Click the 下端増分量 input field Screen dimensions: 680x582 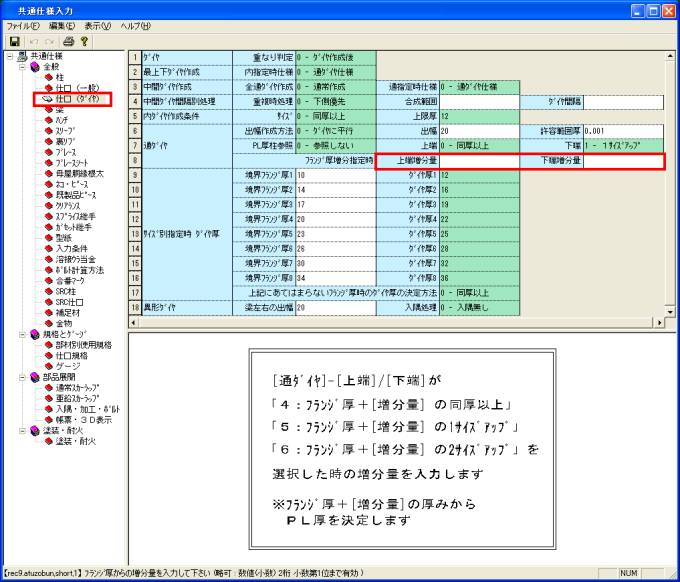pyautogui.click(x=623, y=160)
